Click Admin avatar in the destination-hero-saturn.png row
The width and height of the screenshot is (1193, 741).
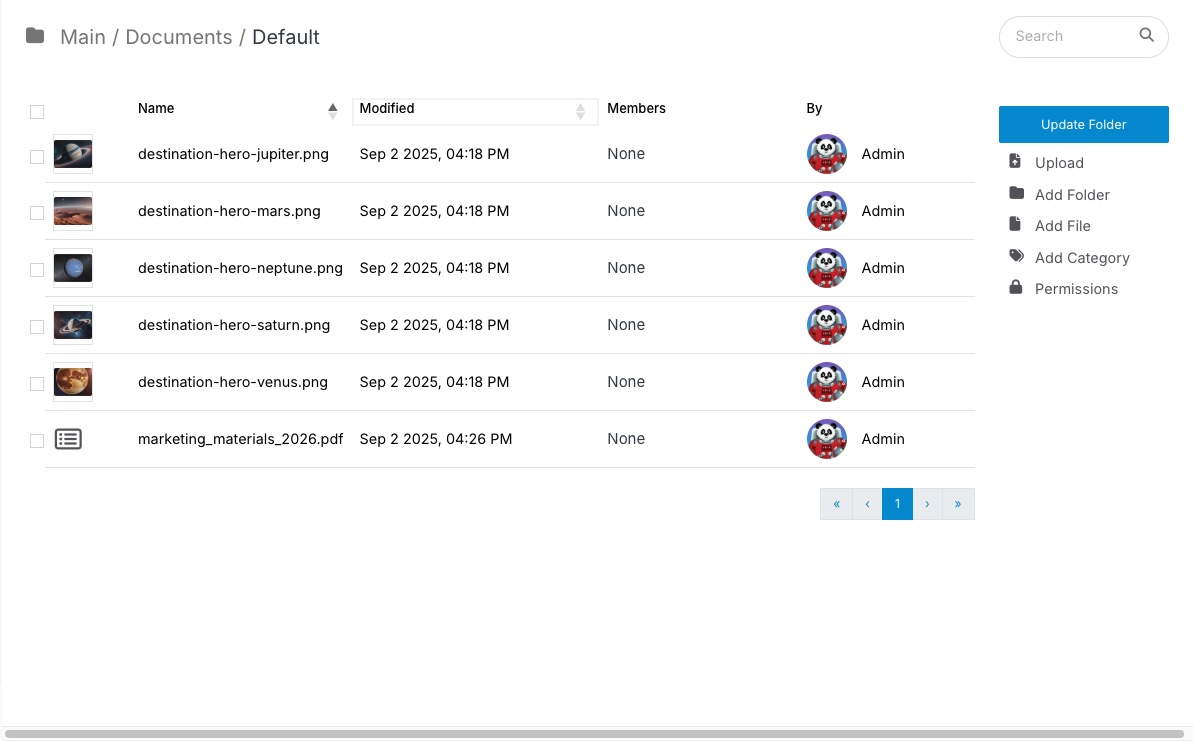[827, 325]
